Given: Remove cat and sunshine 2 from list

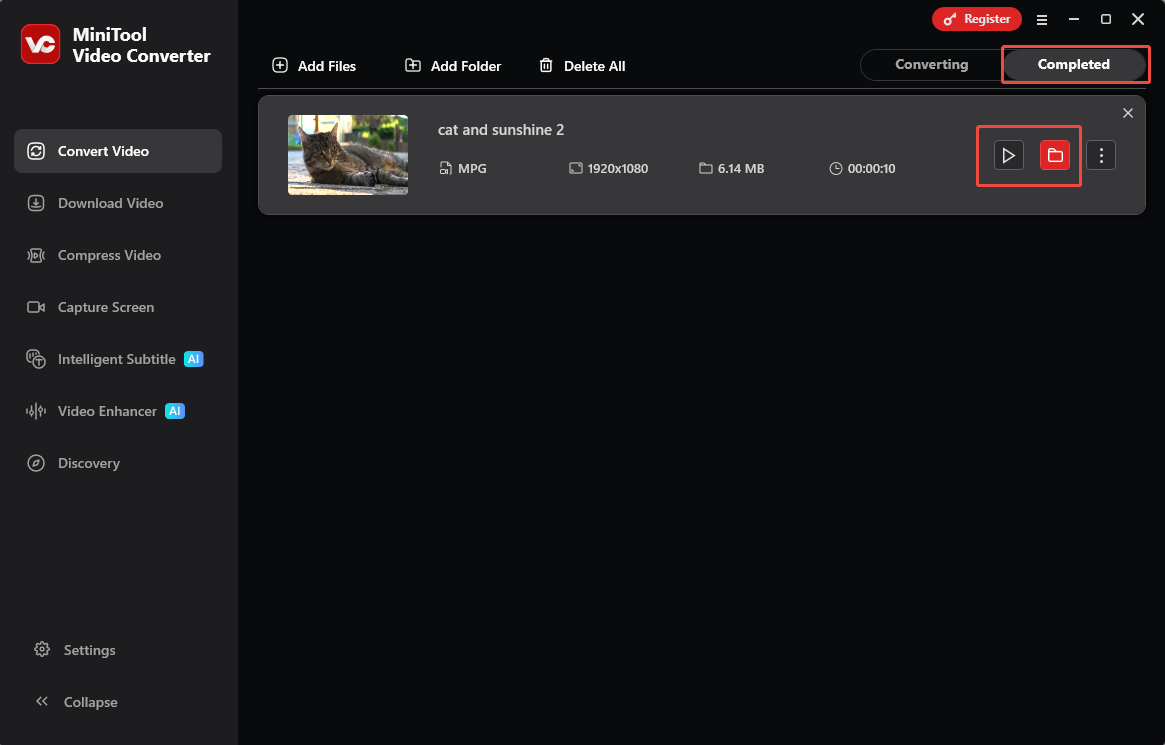Looking at the screenshot, I should tap(1128, 113).
